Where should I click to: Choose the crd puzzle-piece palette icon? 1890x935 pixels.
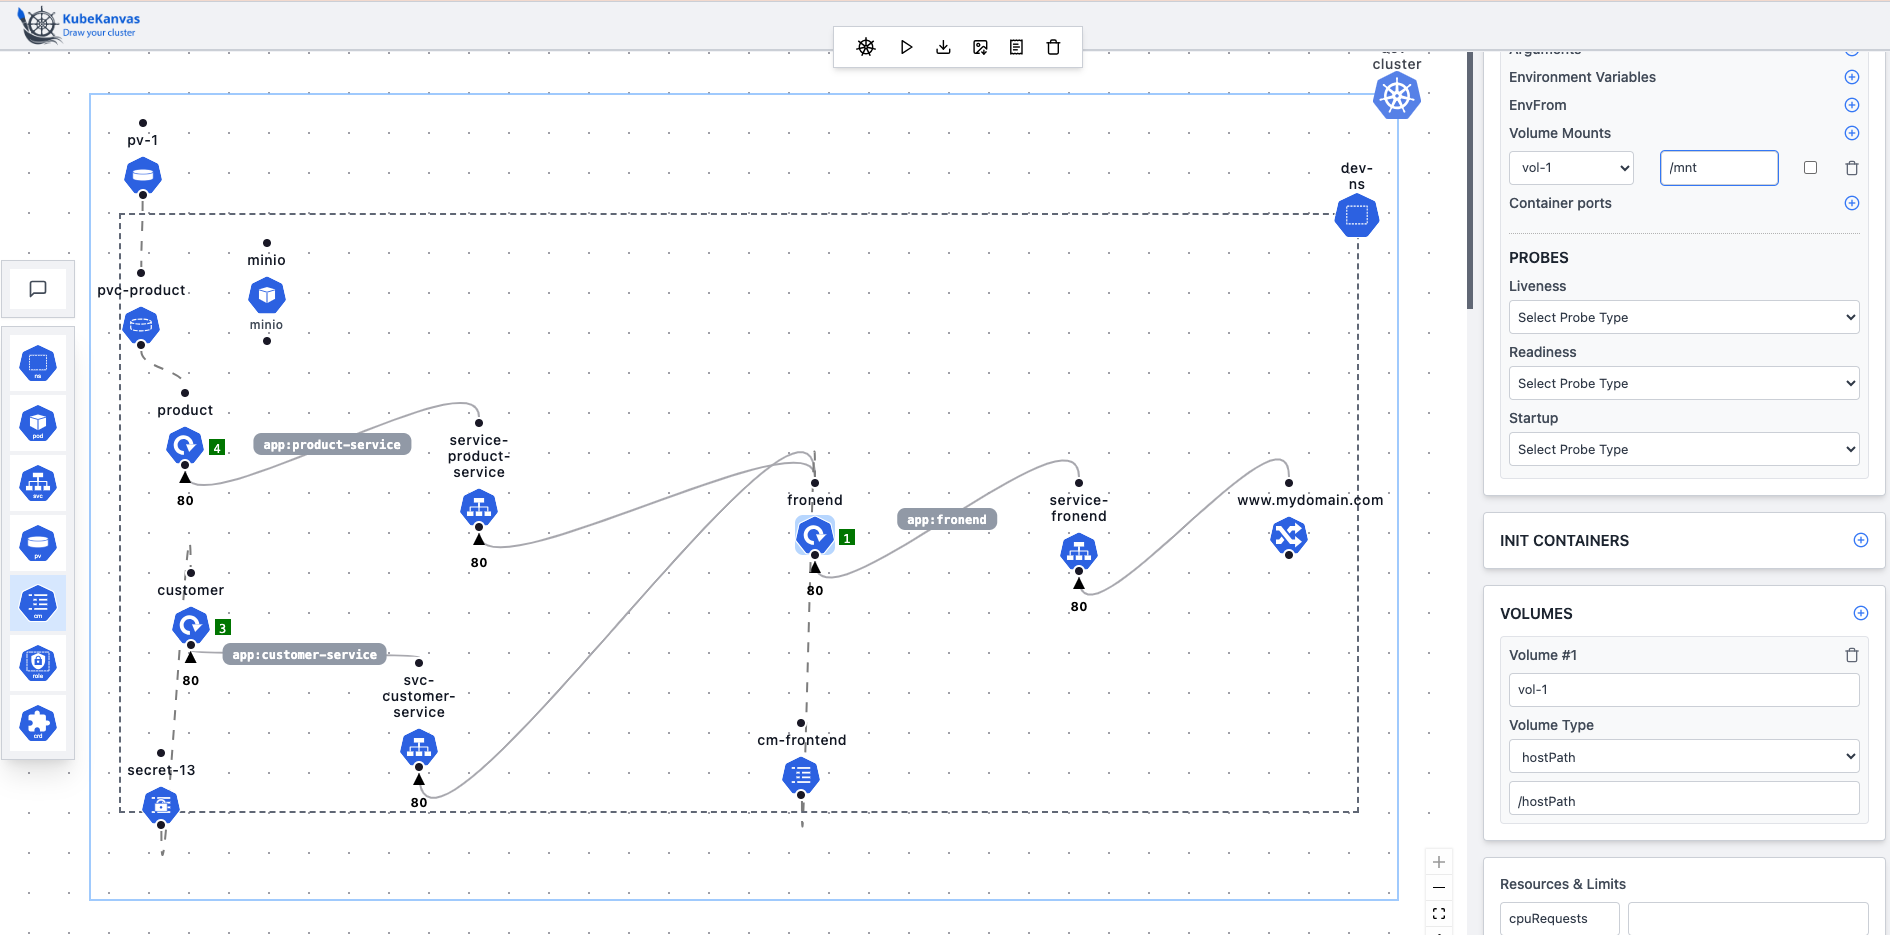pos(38,723)
